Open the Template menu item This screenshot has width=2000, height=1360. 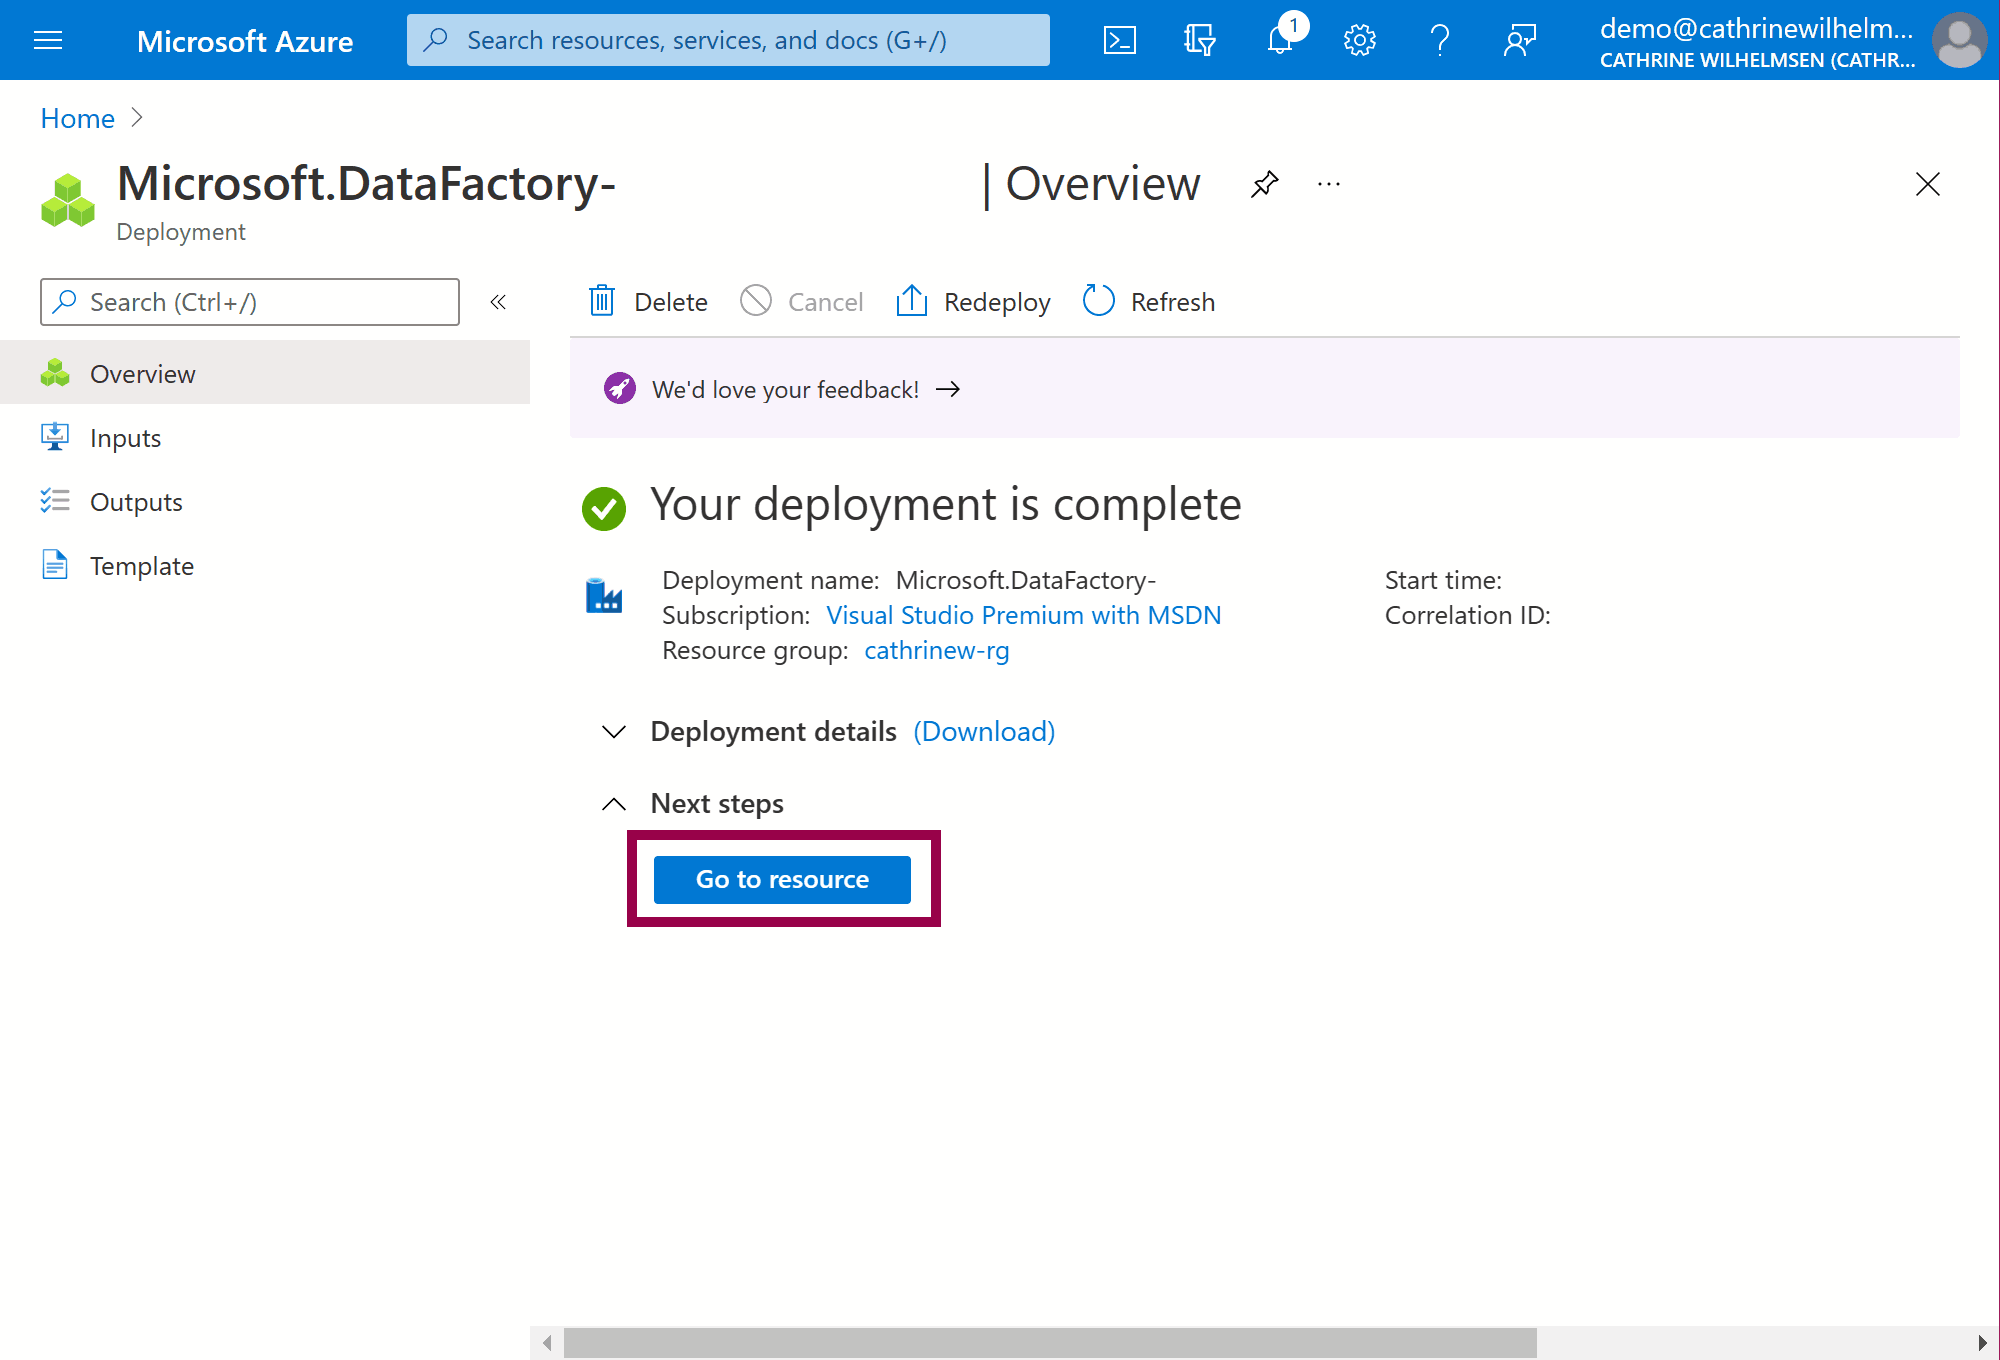141,566
